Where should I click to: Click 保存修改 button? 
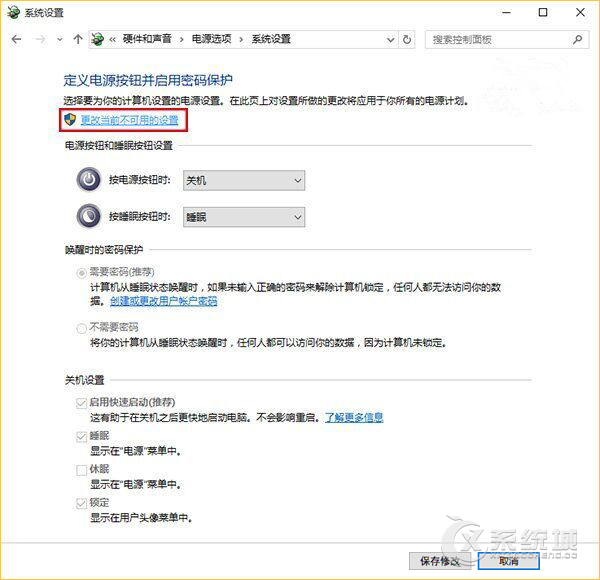tap(440, 561)
